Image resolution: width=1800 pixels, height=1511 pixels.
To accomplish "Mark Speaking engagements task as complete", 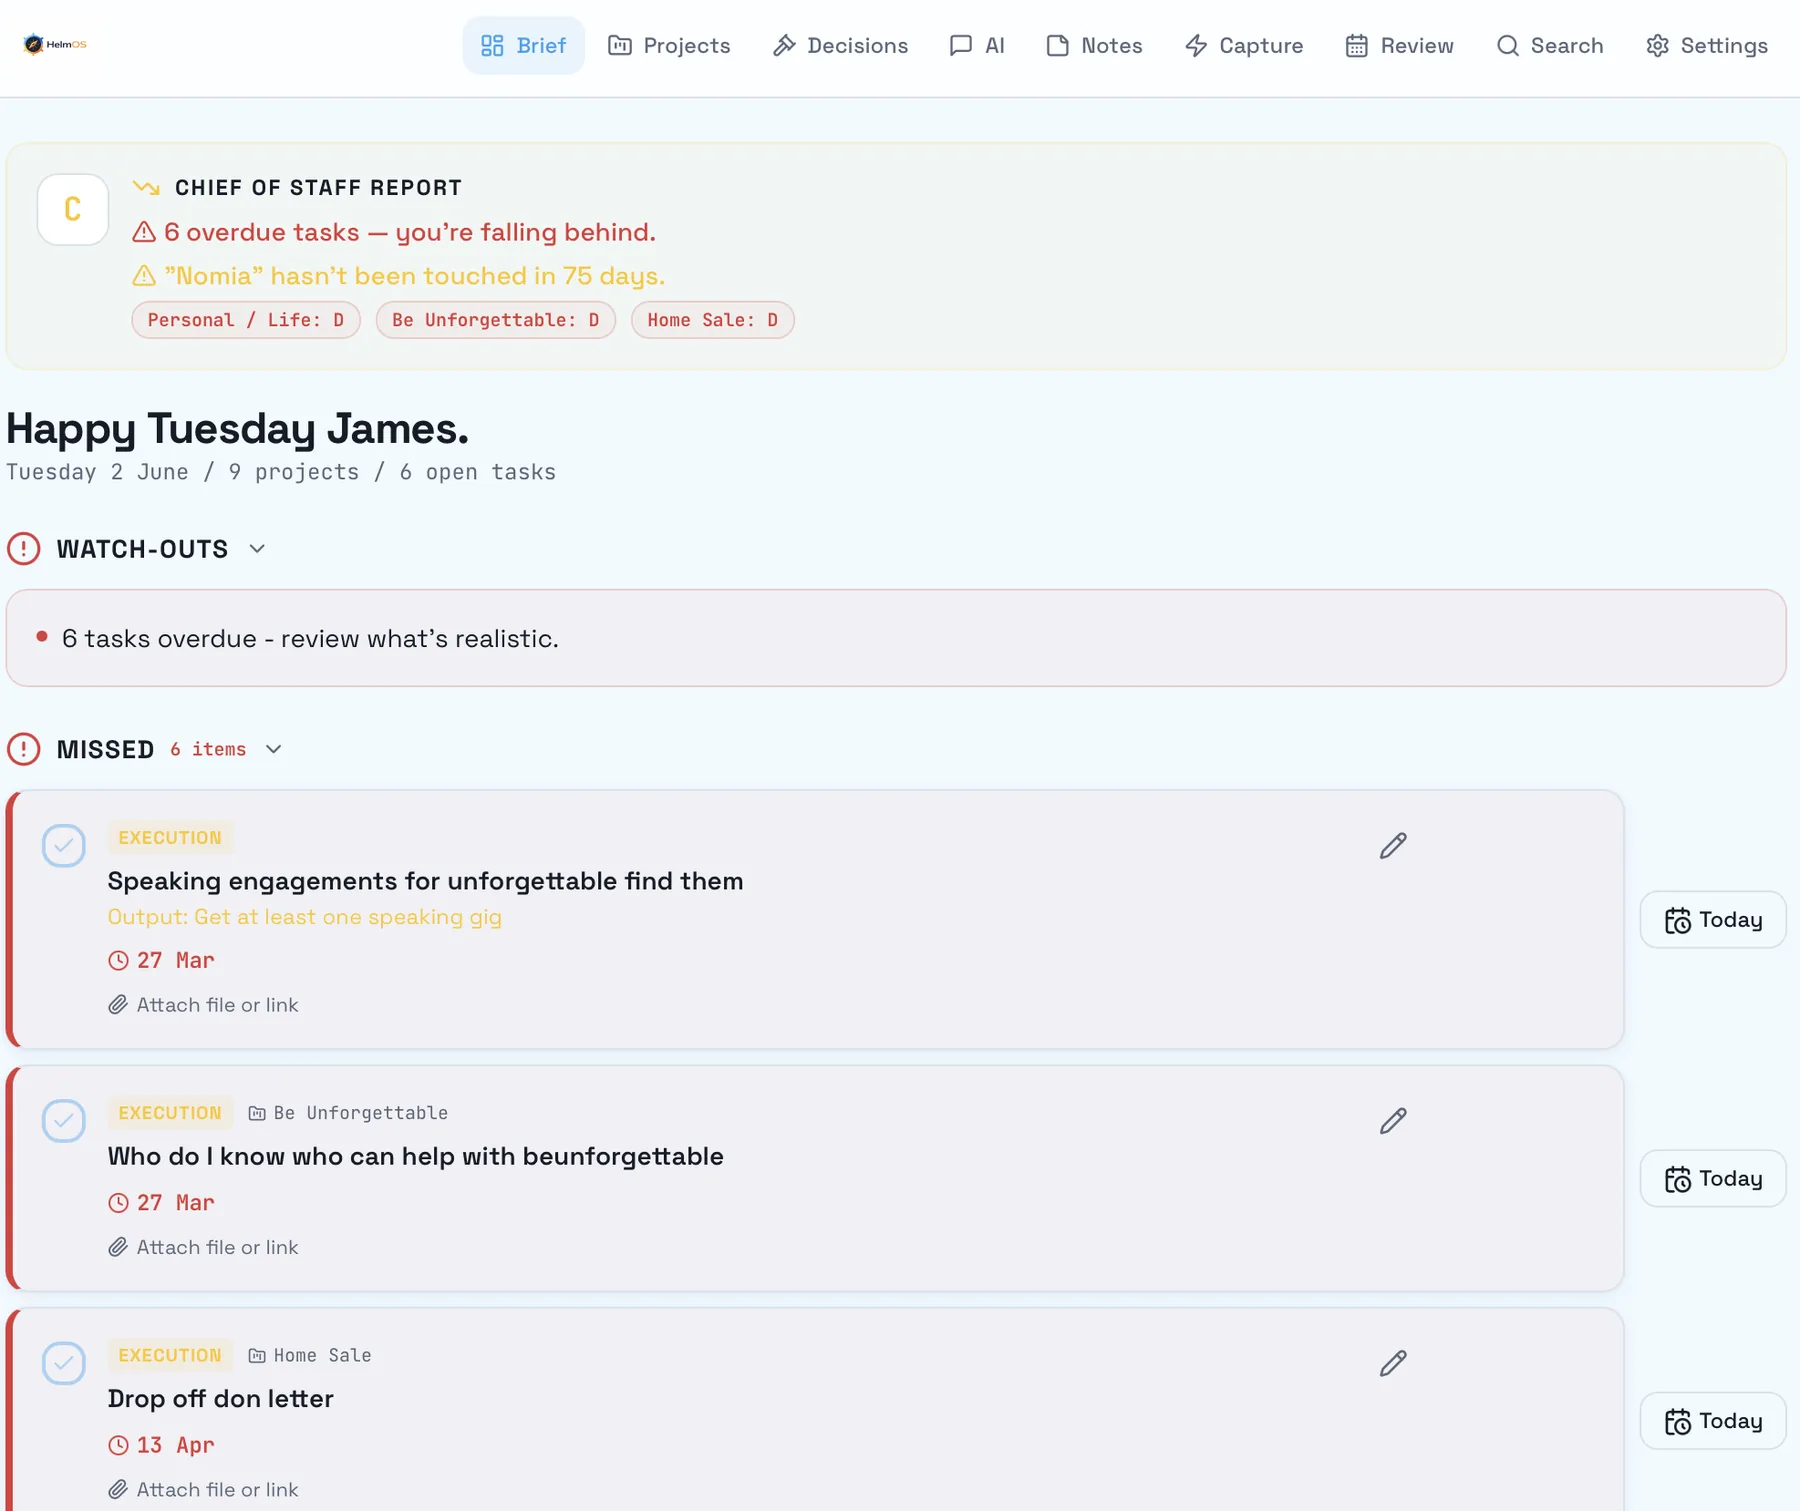I will click(x=64, y=846).
